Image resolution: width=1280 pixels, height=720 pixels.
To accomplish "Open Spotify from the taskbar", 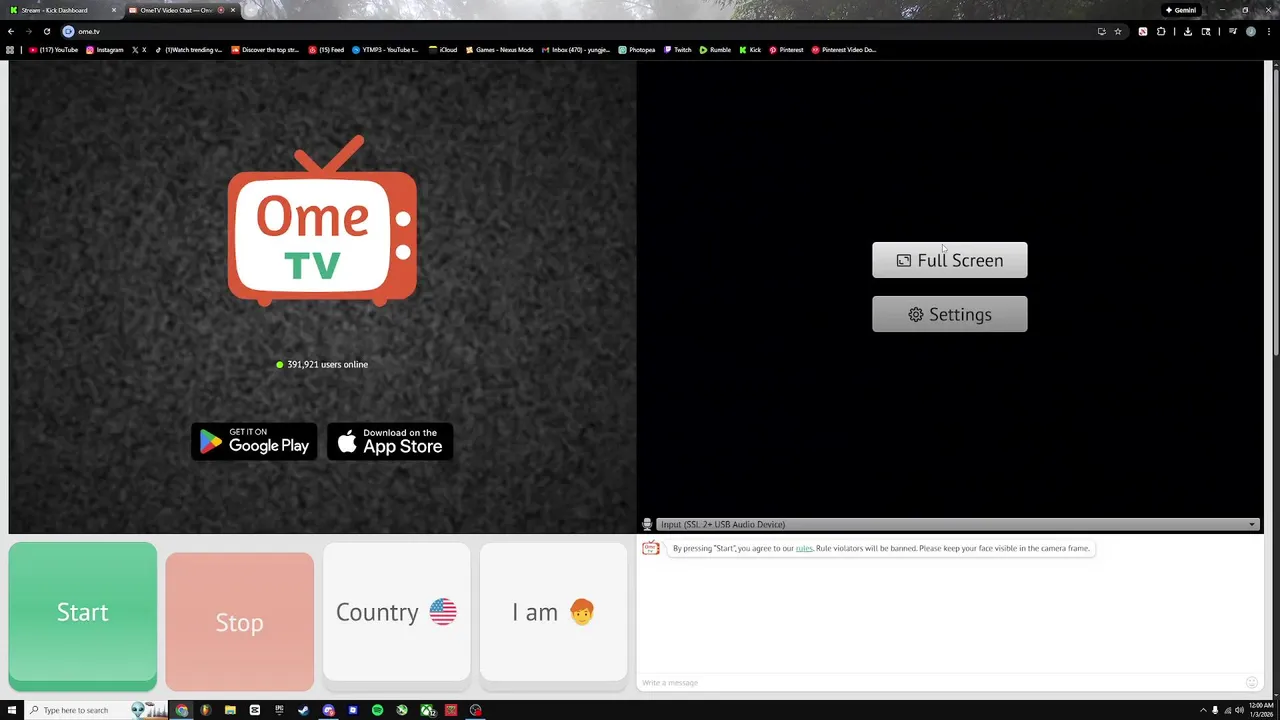I will pyautogui.click(x=377, y=710).
